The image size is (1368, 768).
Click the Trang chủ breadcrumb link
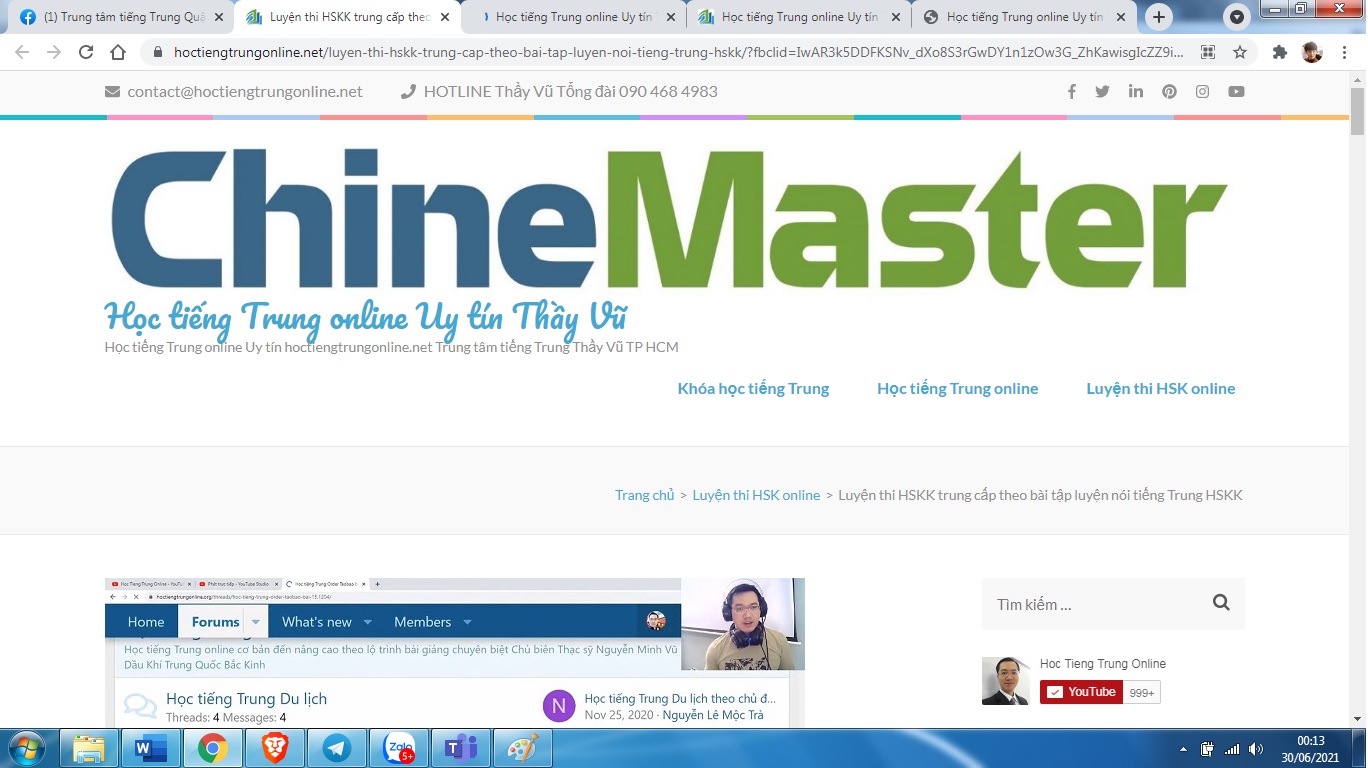pyautogui.click(x=644, y=495)
